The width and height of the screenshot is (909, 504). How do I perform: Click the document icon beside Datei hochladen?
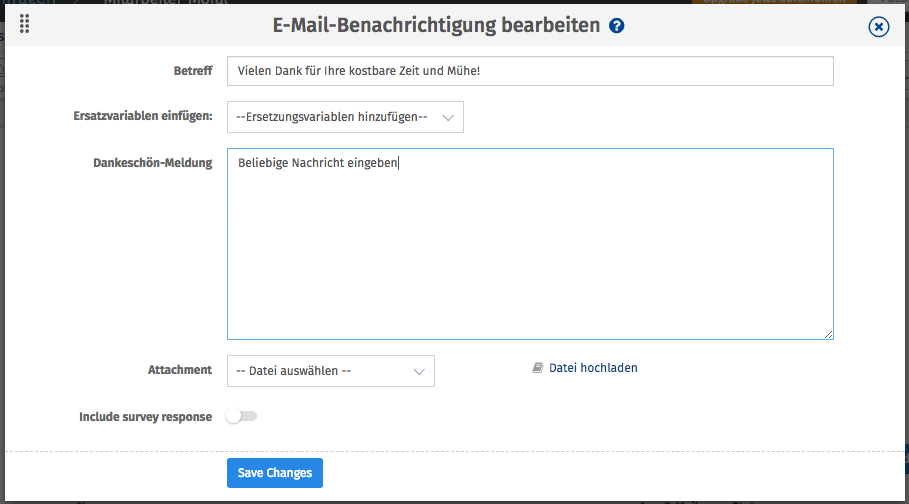point(537,368)
